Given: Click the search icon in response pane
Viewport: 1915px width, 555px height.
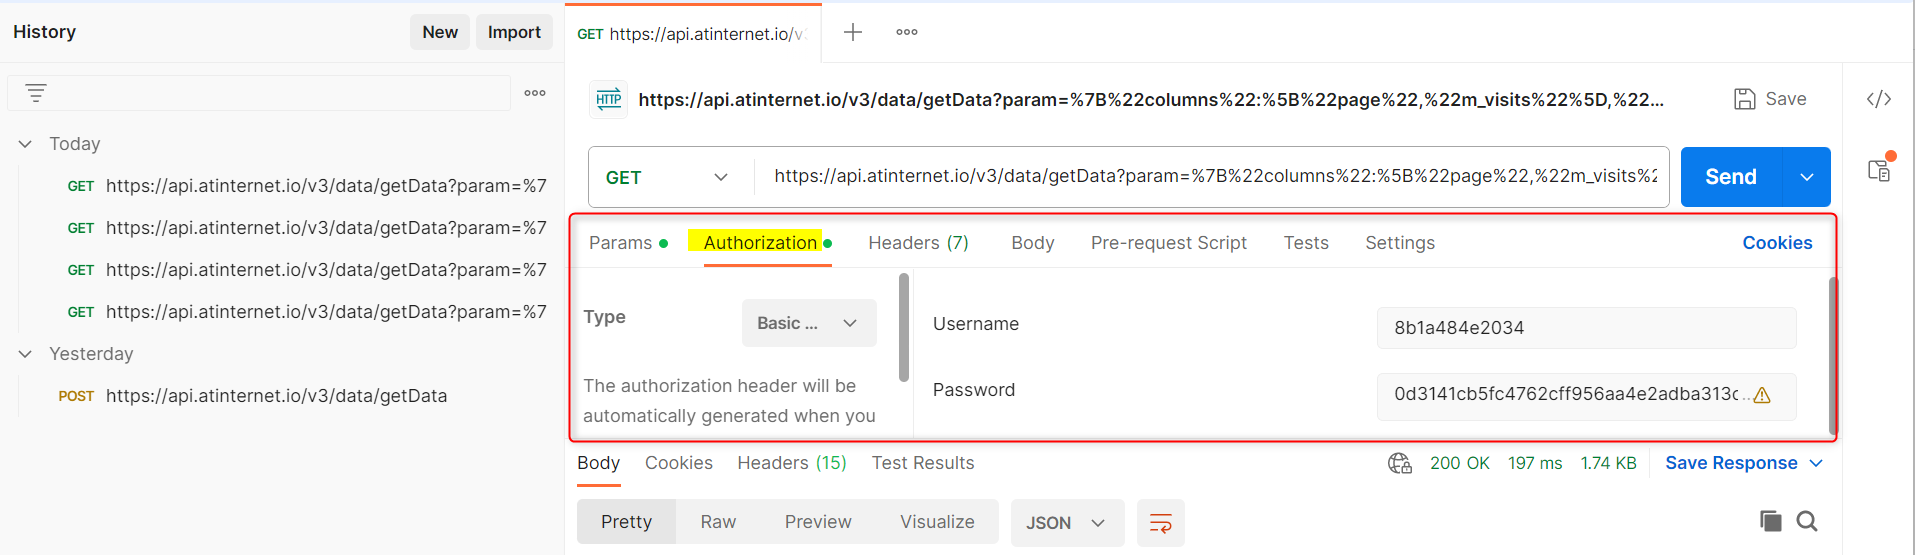Looking at the screenshot, I should (1806, 521).
